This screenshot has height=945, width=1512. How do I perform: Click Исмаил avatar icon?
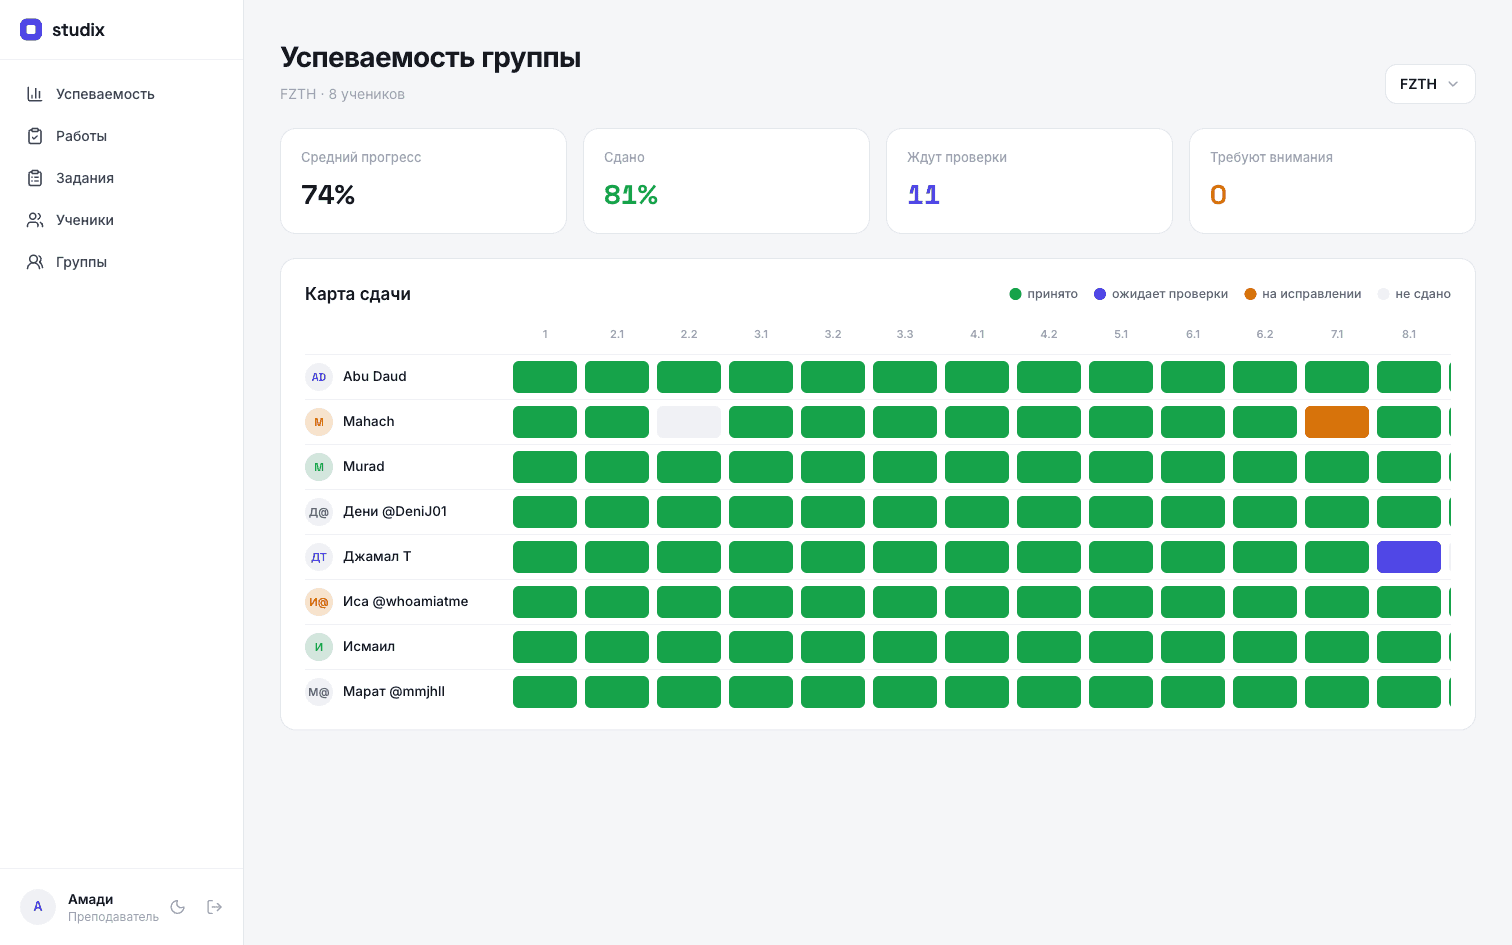tap(319, 647)
